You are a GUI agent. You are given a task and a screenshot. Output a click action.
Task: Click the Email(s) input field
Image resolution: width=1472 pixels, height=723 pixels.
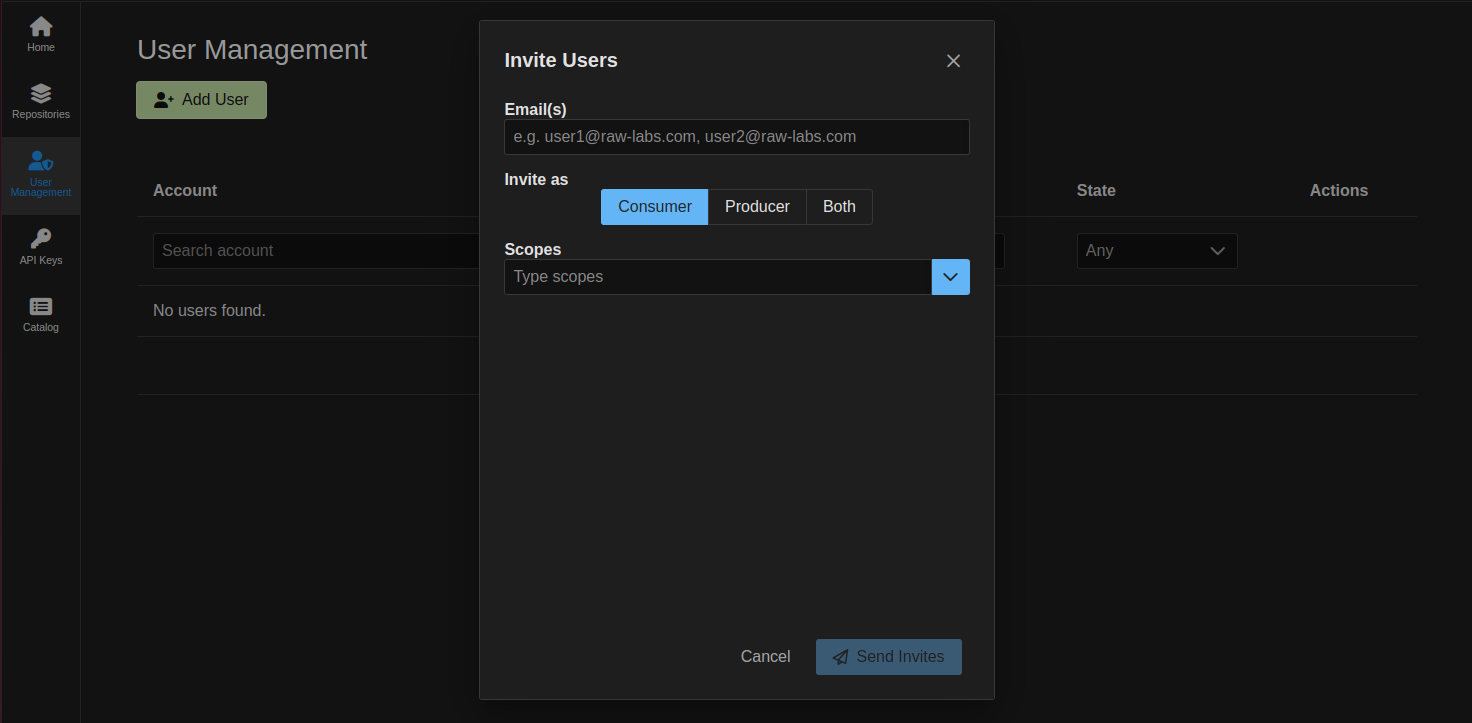point(737,137)
